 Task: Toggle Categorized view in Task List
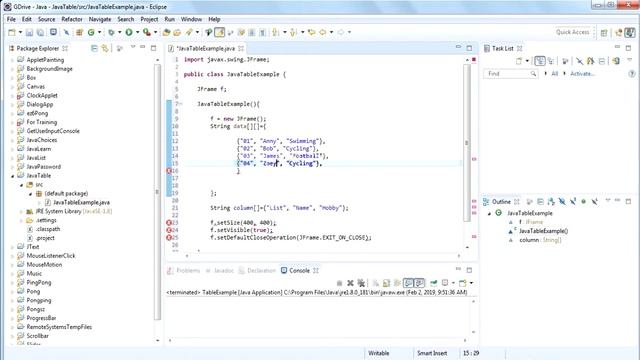540,61
